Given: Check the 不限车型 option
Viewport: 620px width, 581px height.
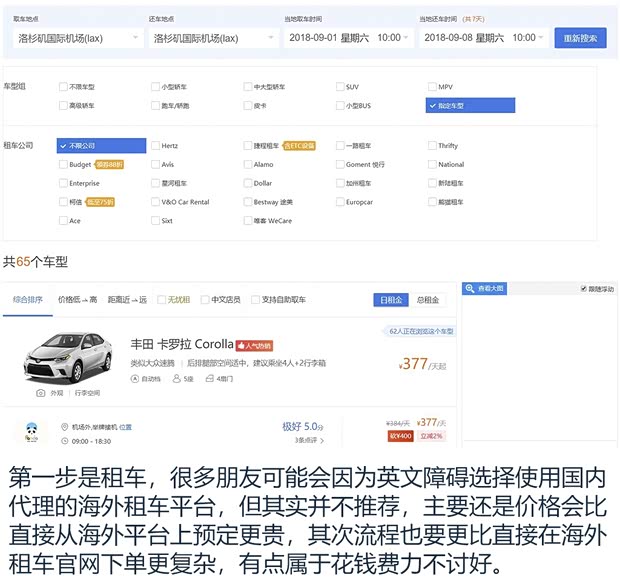Looking at the screenshot, I should tap(63, 87).
